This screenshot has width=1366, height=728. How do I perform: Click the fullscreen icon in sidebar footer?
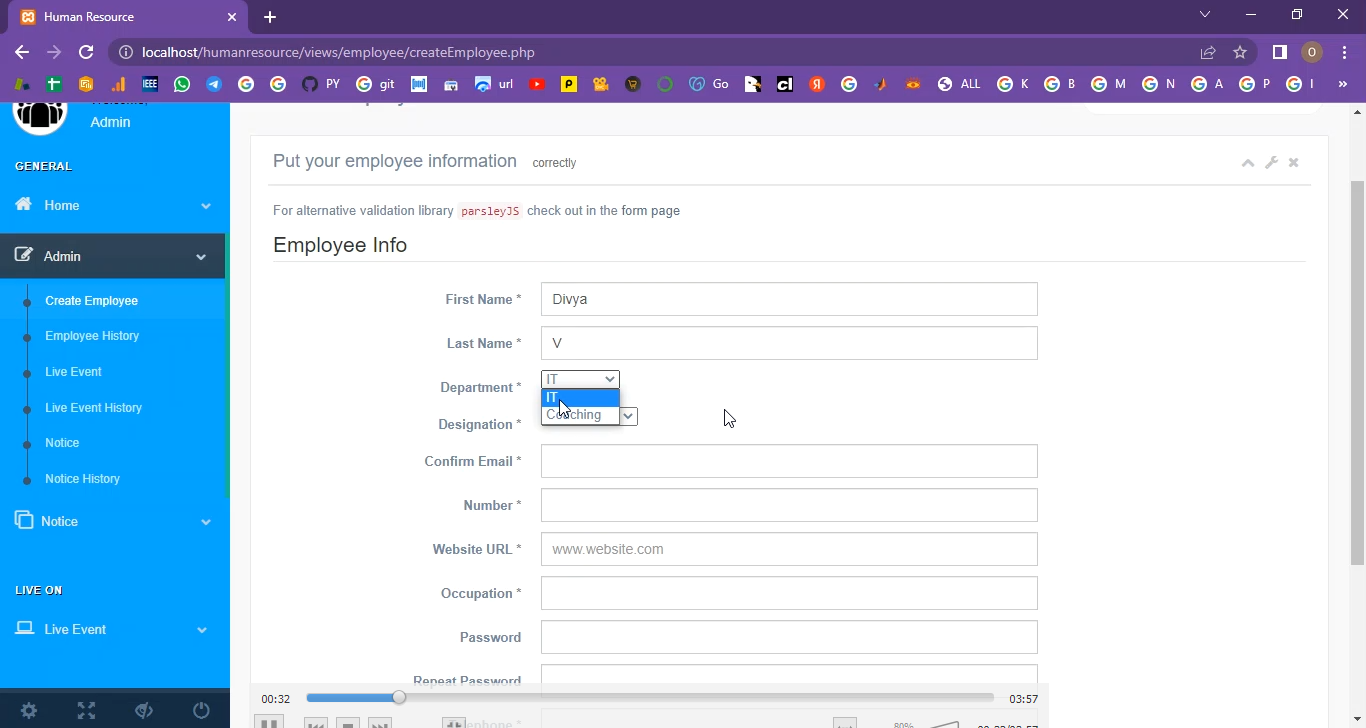[x=86, y=711]
